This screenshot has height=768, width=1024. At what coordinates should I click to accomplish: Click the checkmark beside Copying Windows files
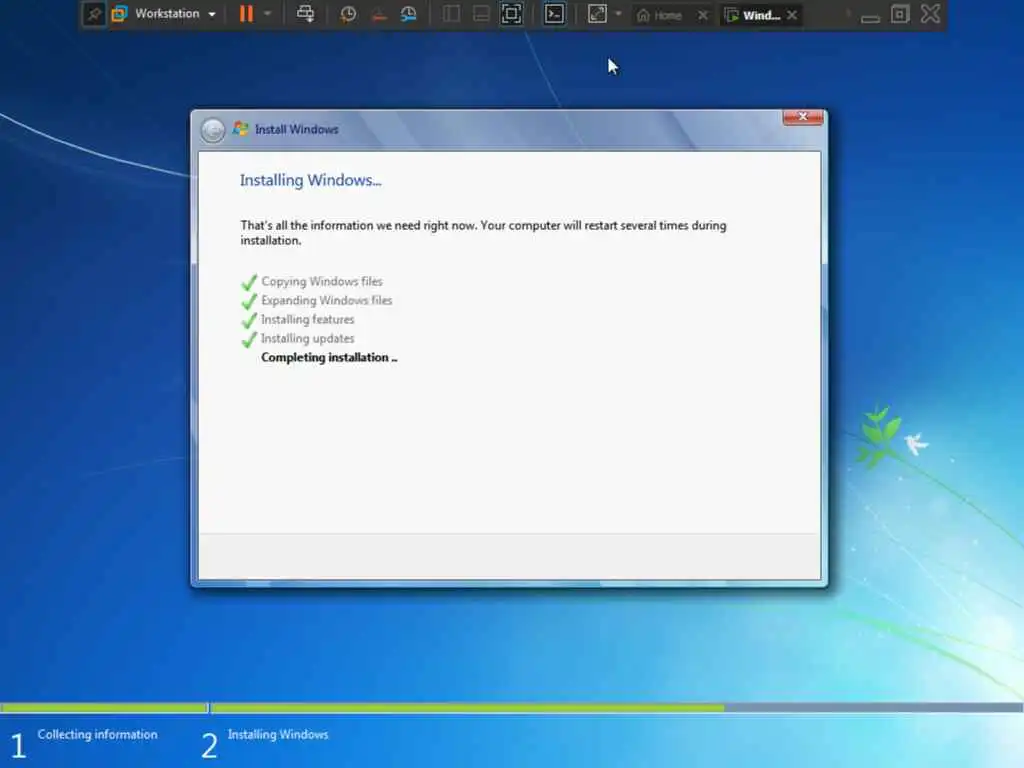[249, 282]
